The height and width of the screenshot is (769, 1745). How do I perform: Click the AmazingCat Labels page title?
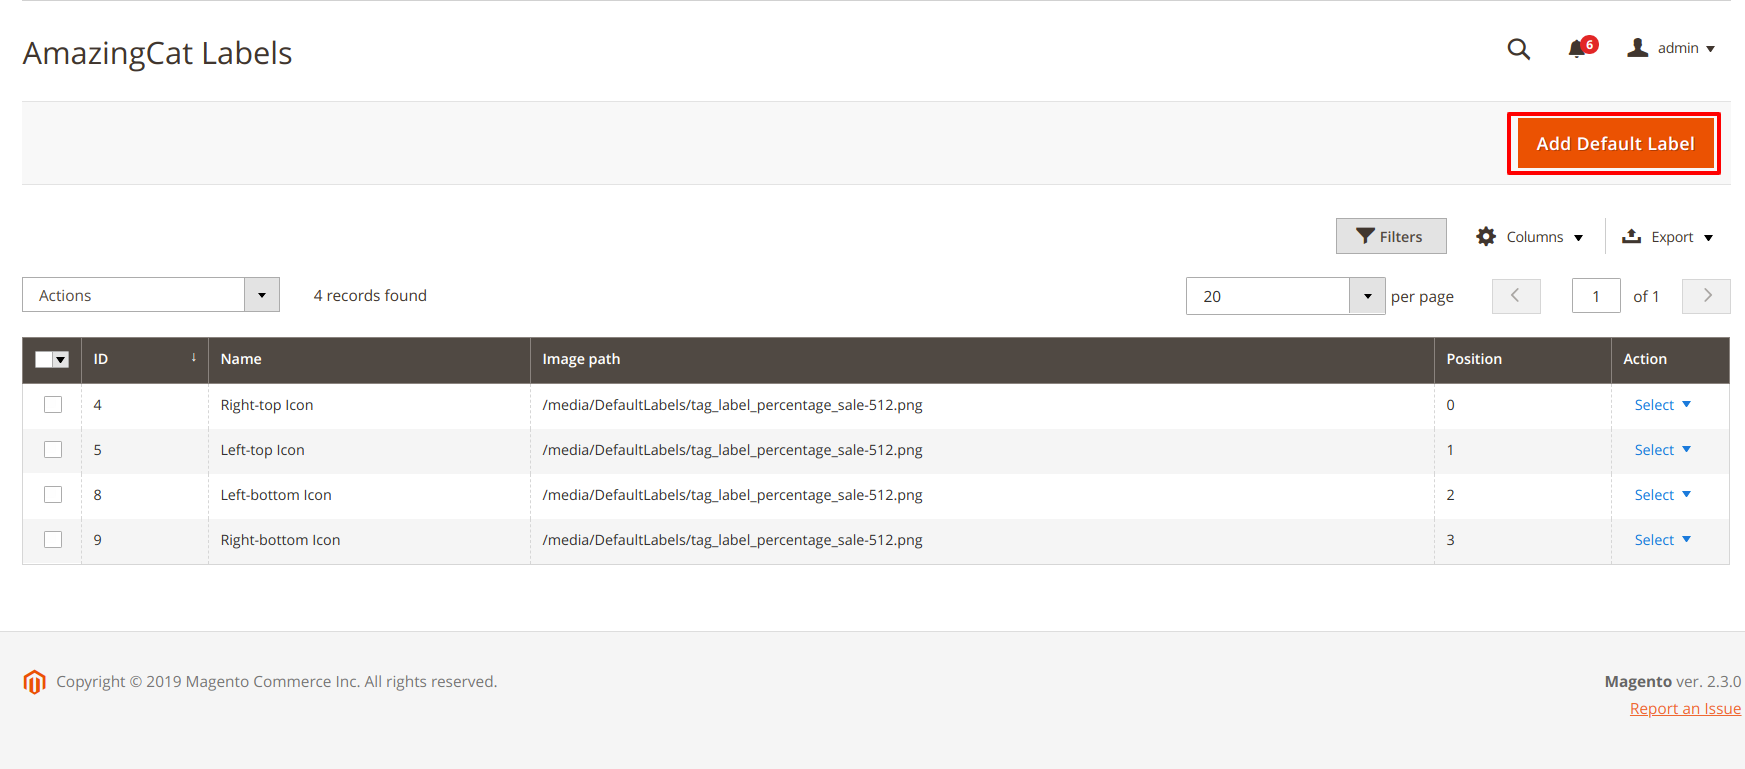[x=157, y=53]
